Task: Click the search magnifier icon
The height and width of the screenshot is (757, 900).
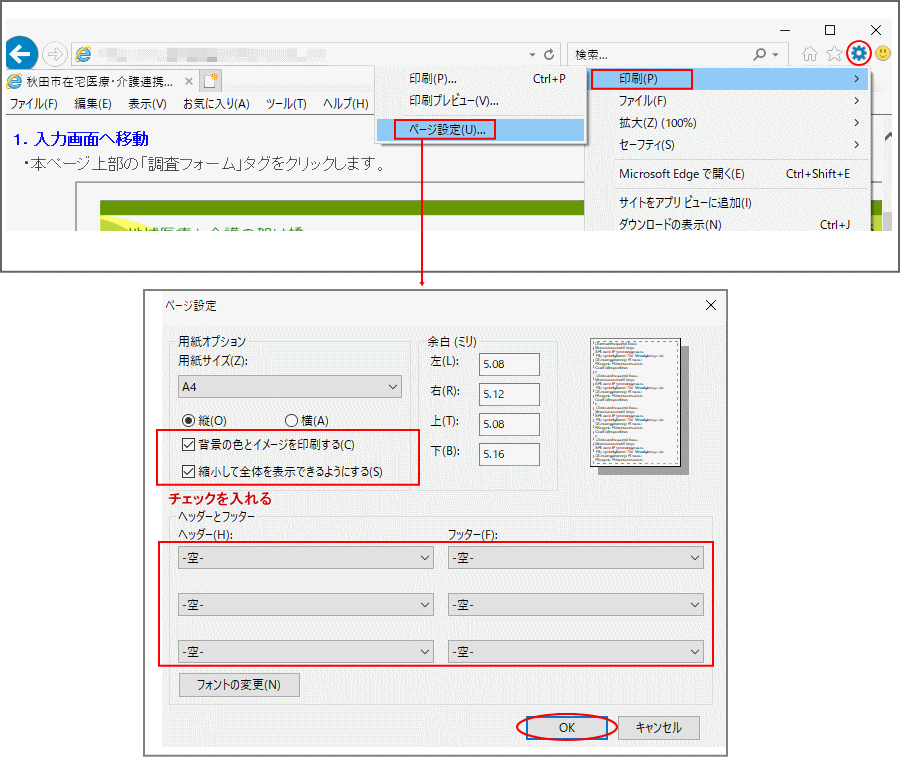Action: 761,54
